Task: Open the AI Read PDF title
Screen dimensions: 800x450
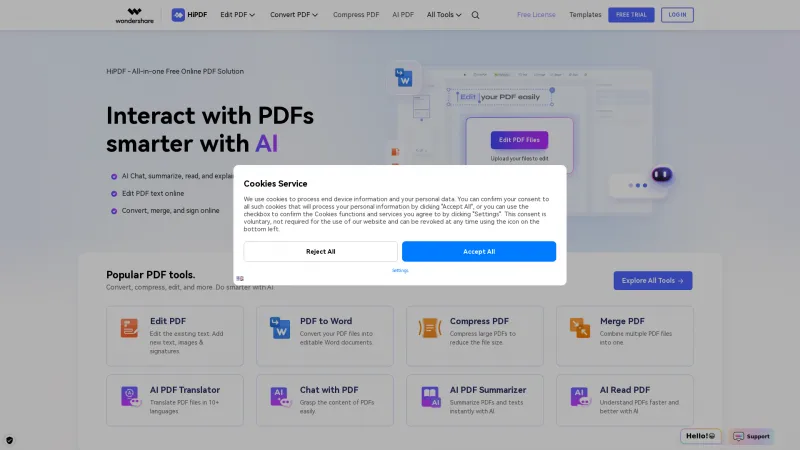Action: 624,390
